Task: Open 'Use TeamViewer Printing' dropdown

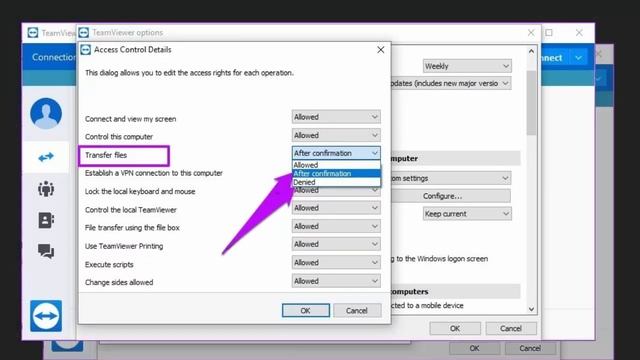Action: point(336,244)
